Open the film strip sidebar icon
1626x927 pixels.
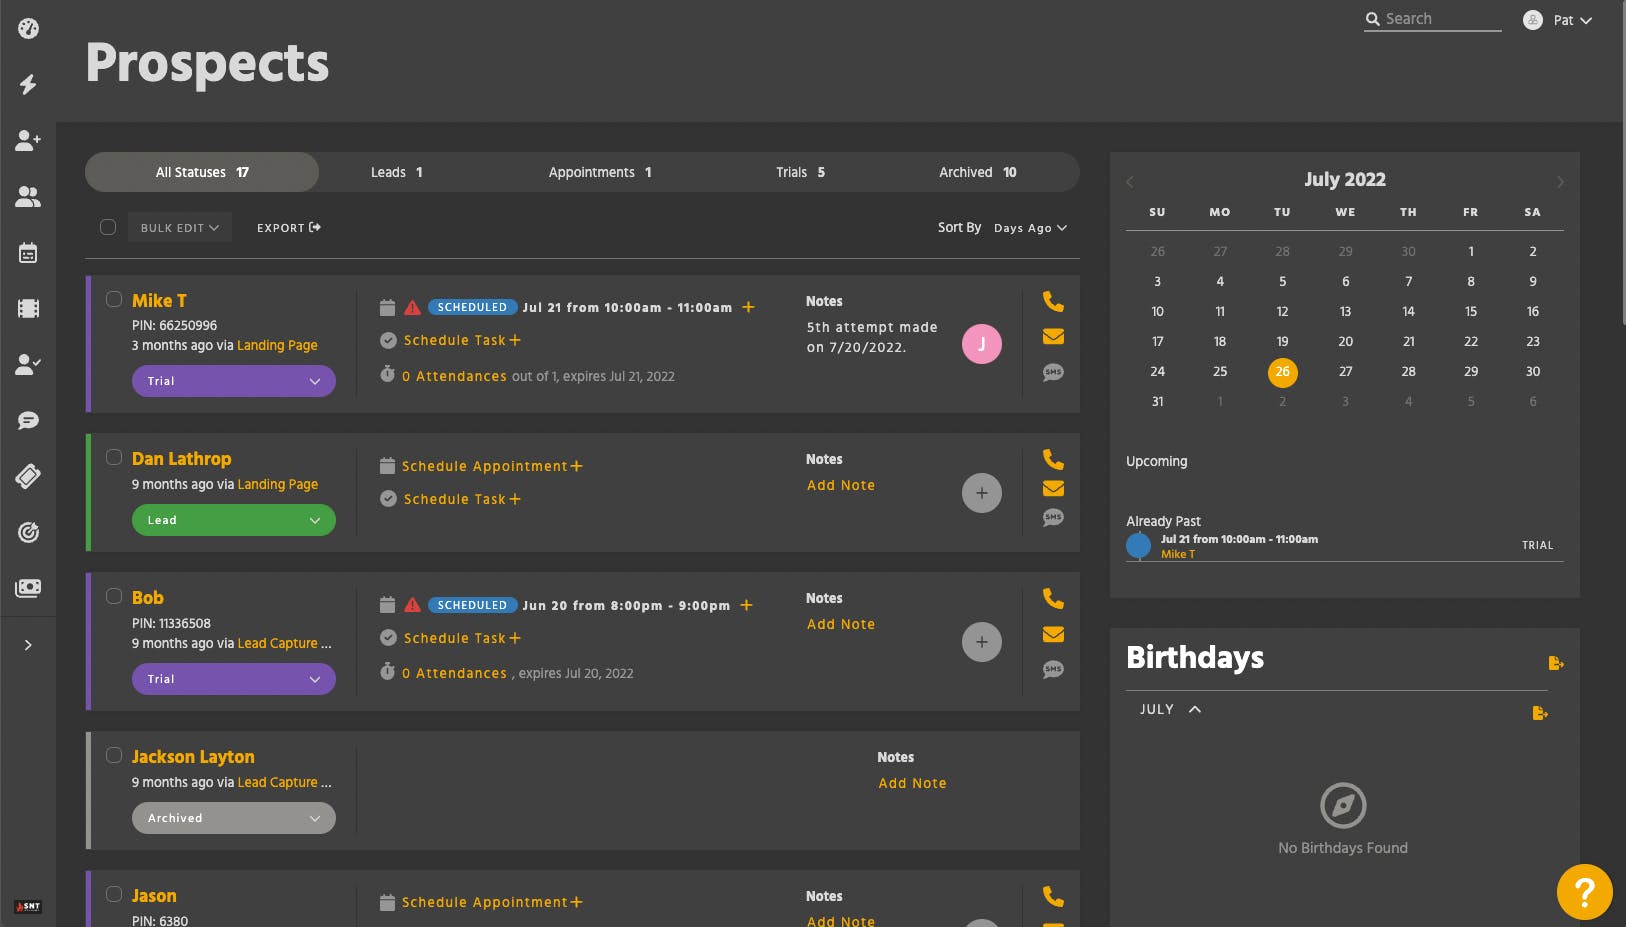(x=28, y=308)
